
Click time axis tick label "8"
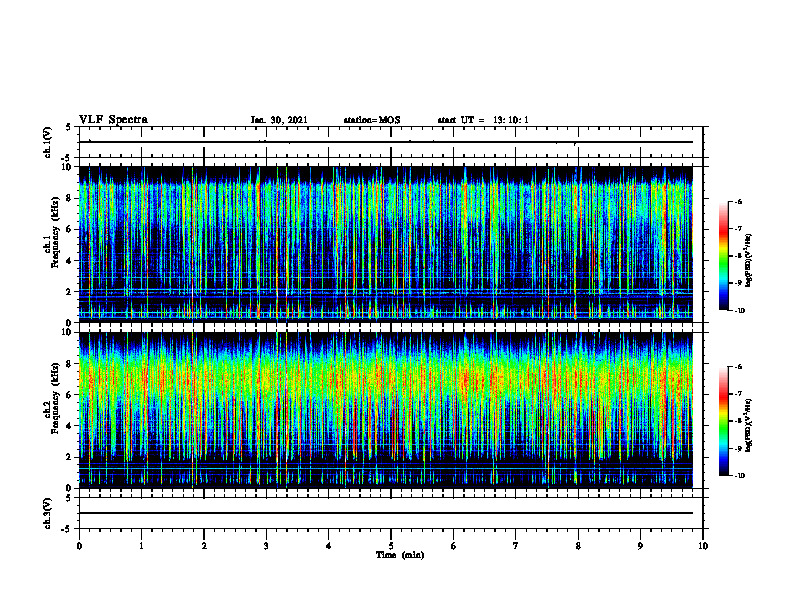point(578,546)
